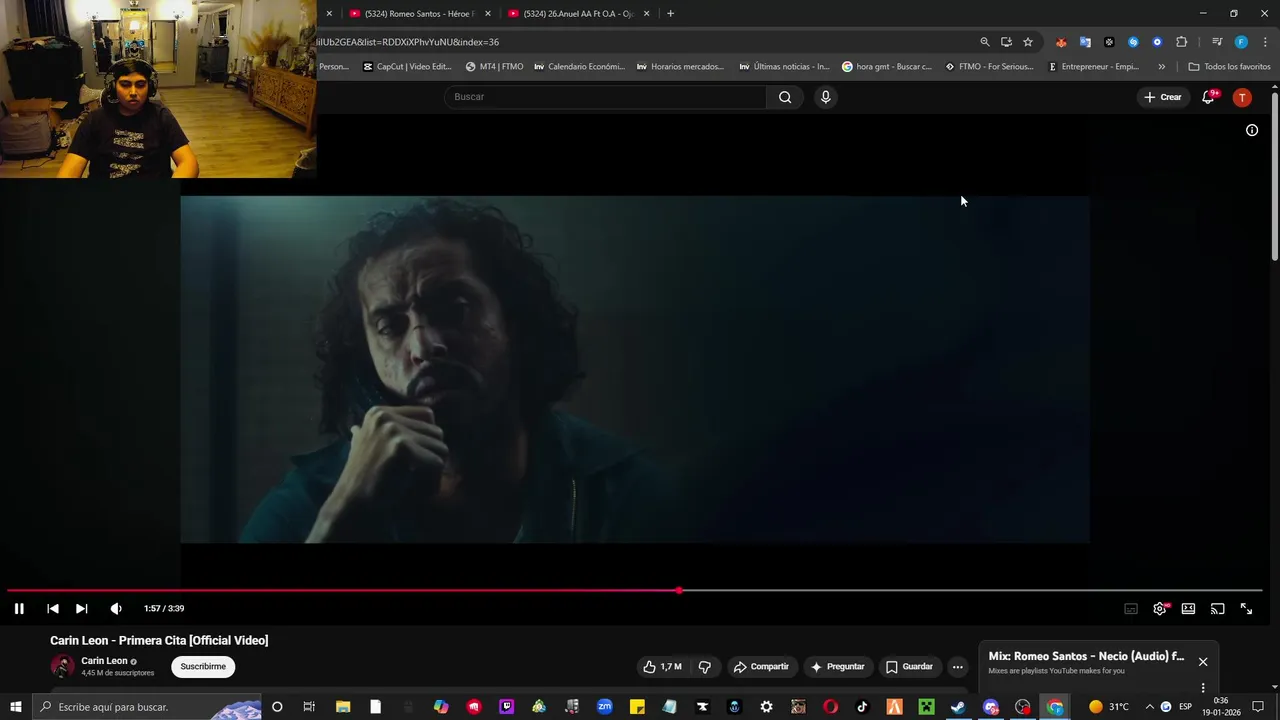The height and width of the screenshot is (720, 1280).
Task: Start voice search with microphone icon
Action: [x=825, y=97]
